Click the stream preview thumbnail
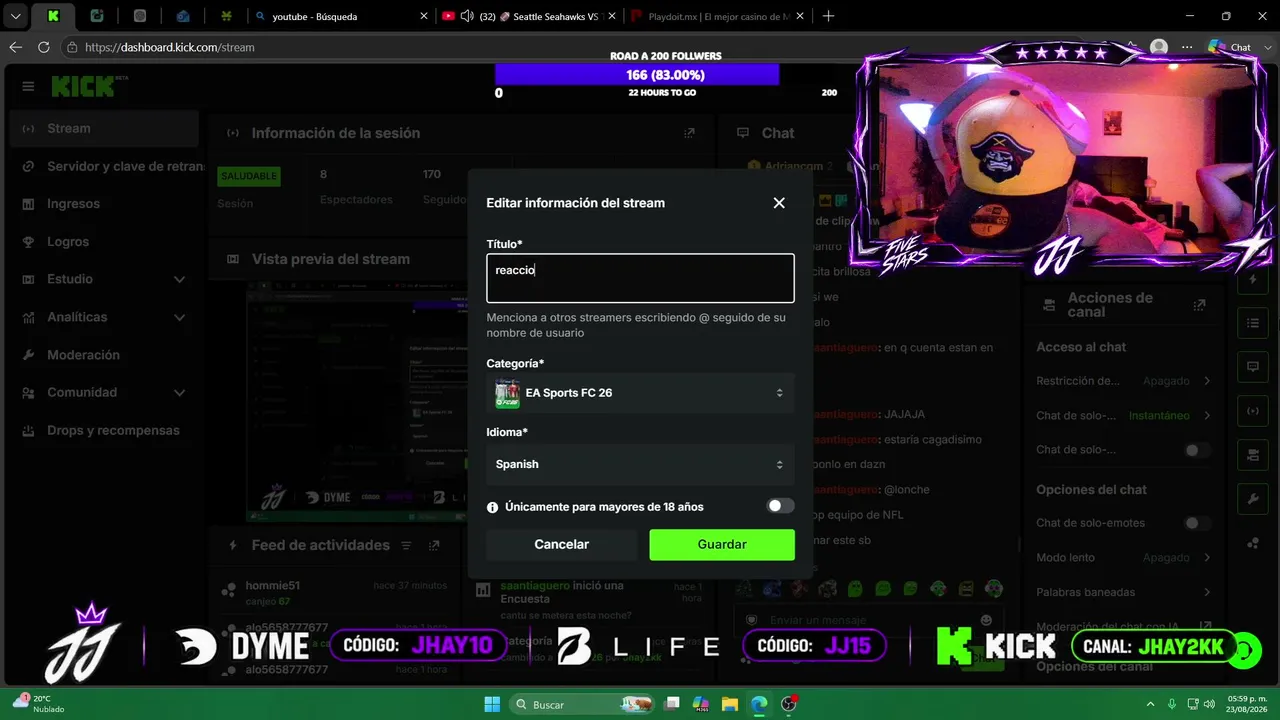Viewport: 1280px width, 720px height. [x=357, y=402]
